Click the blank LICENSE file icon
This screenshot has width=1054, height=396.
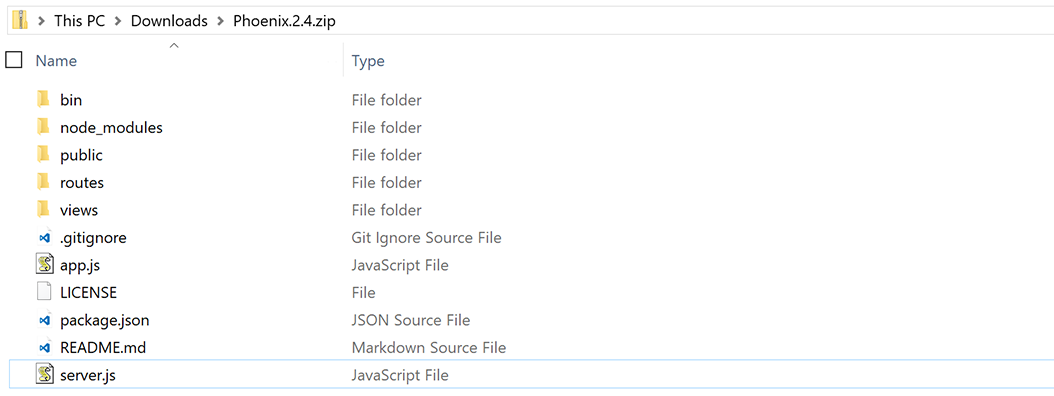(x=44, y=292)
